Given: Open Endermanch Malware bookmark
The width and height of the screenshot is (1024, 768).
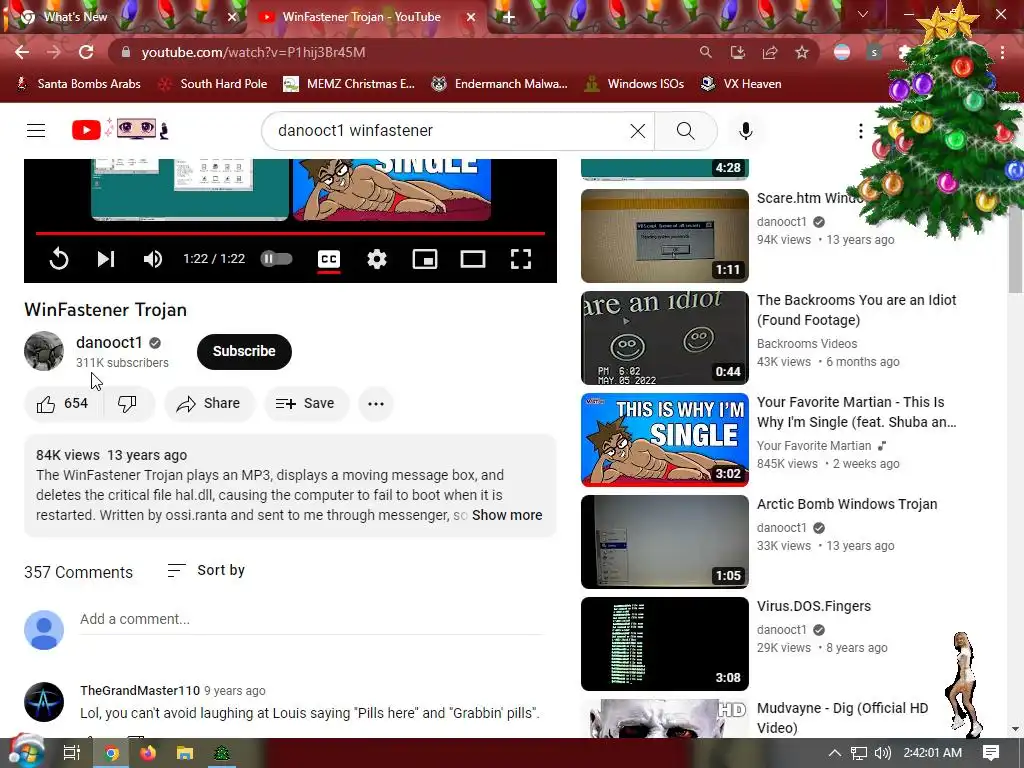Looking at the screenshot, I should (500, 84).
